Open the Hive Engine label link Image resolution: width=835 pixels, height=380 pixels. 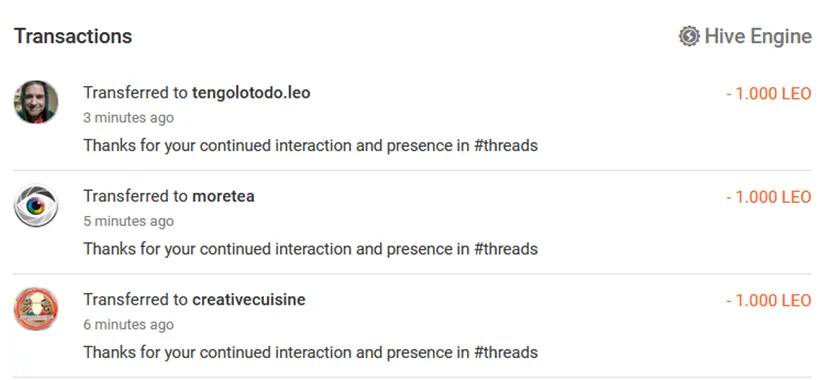point(758,36)
